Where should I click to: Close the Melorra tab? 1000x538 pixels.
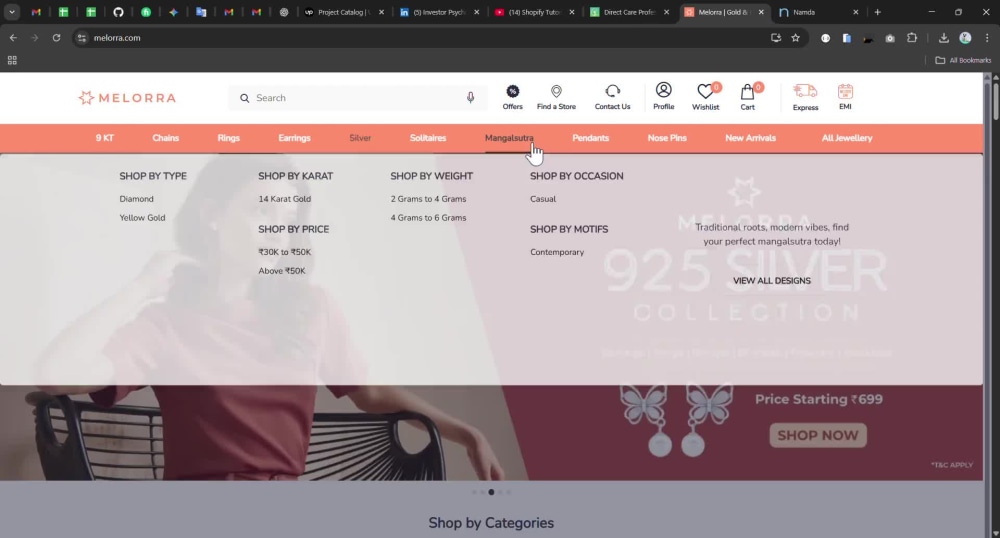point(761,12)
